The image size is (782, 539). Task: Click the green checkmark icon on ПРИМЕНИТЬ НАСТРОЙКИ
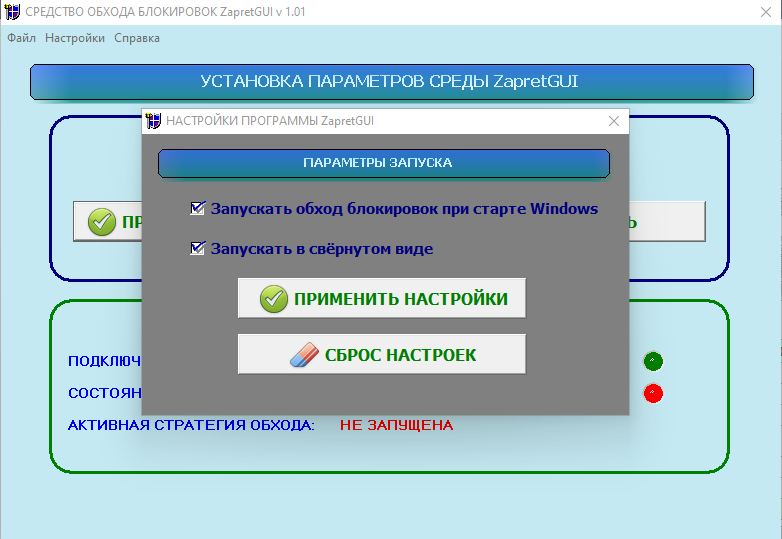(x=274, y=299)
